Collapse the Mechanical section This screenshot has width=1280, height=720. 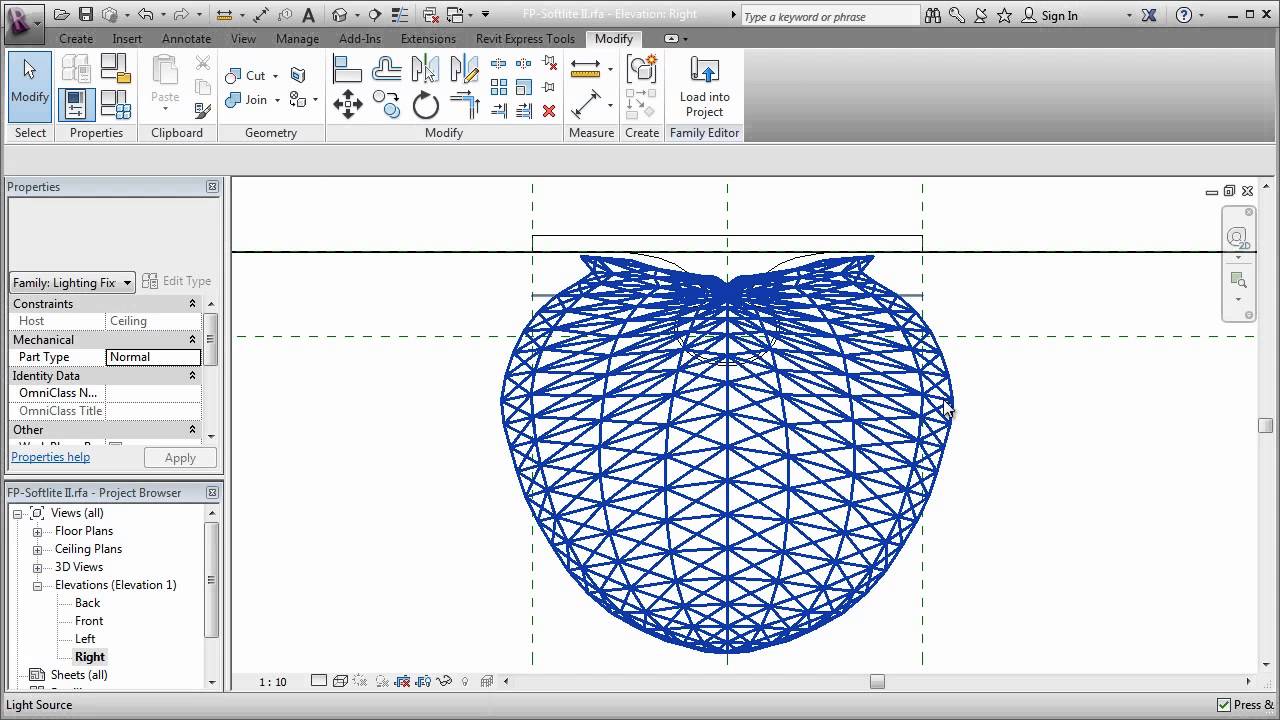point(193,340)
